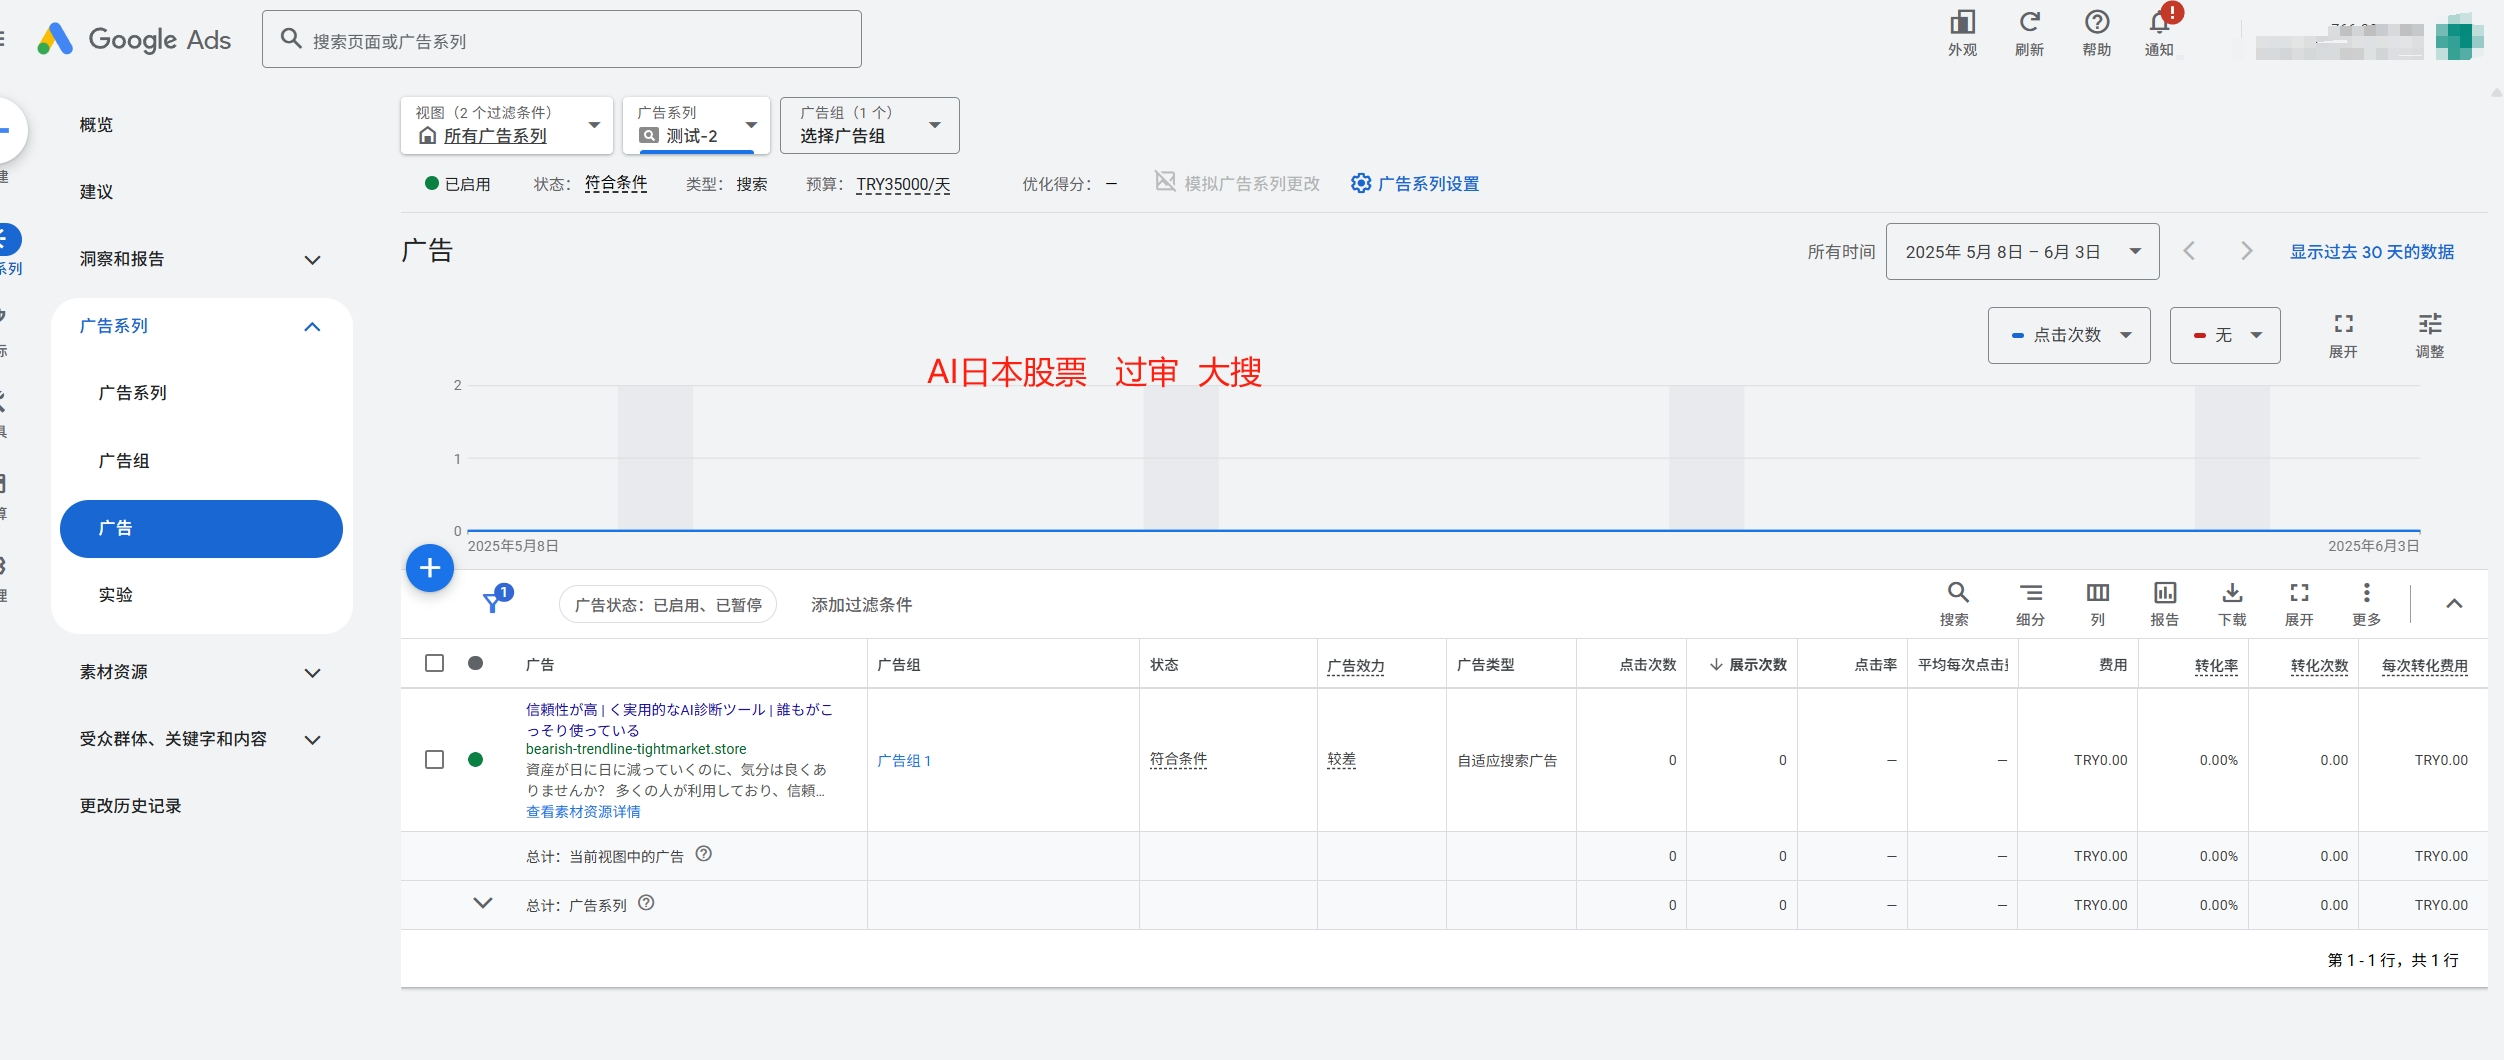This screenshot has width=2504, height=1060.
Task: Click 查看素材资源详情 link
Action: (x=583, y=811)
